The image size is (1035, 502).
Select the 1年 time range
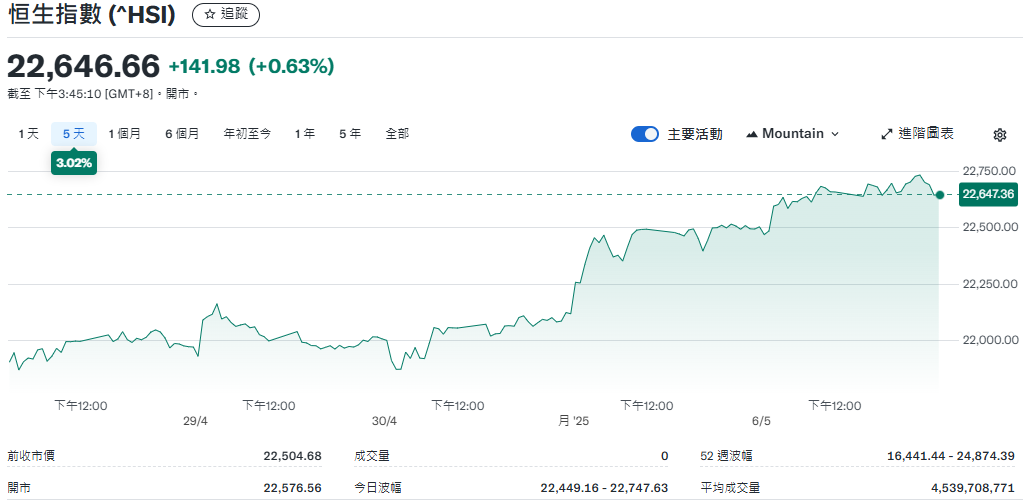pyautogui.click(x=305, y=134)
